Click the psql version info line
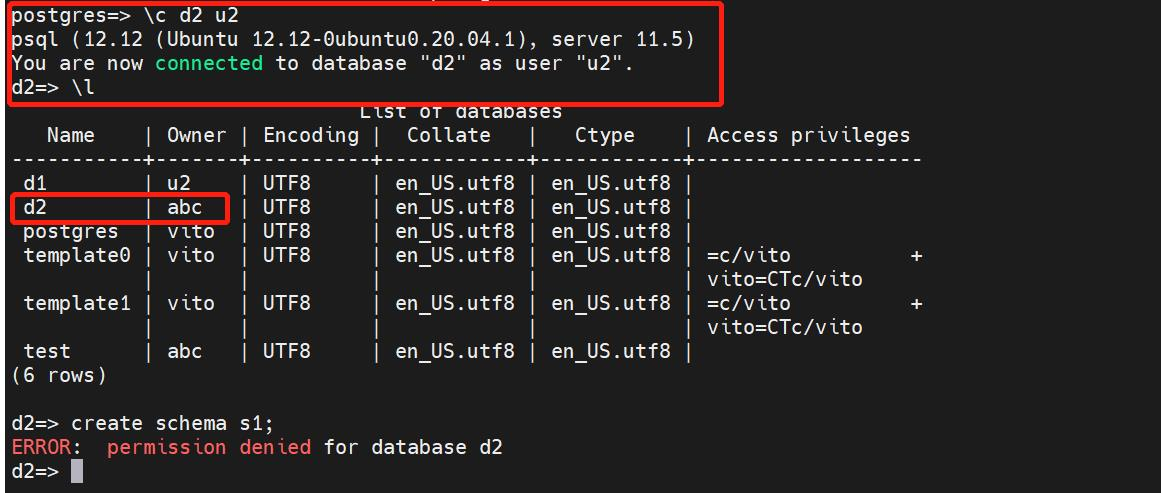 point(353,39)
